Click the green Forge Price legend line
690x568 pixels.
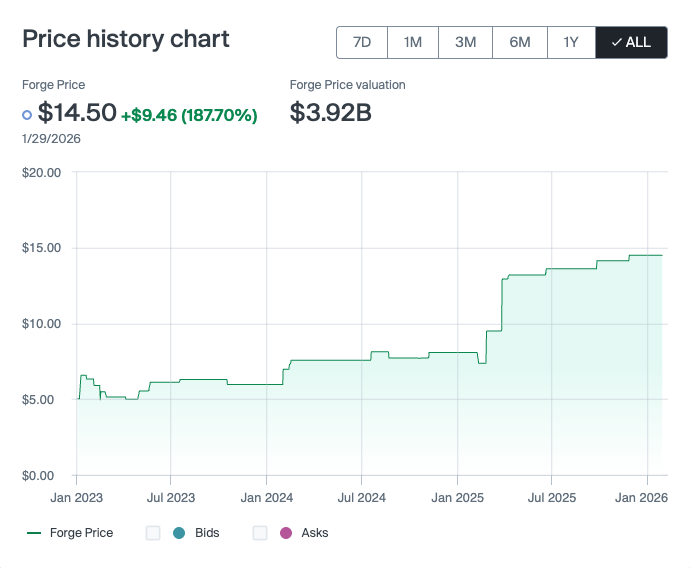coord(34,533)
